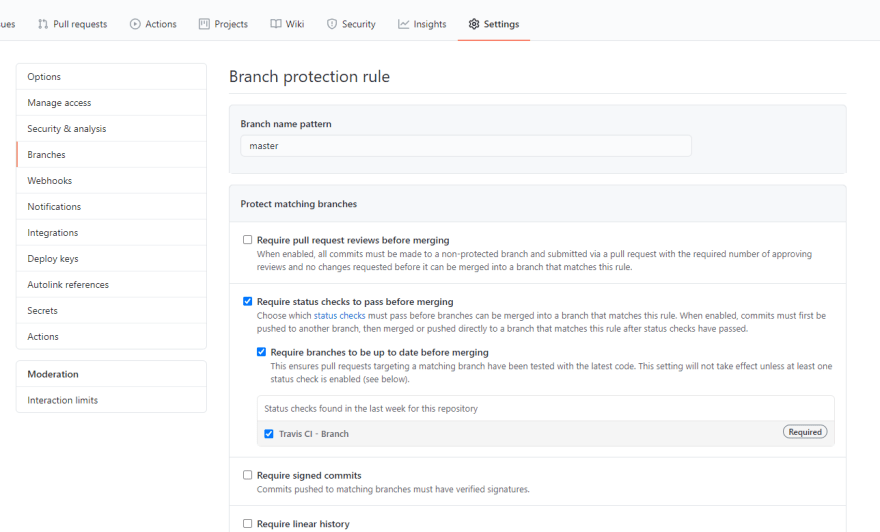Screen dimensions: 880x532
Task: Click the Wiki book icon
Action: [276, 24]
